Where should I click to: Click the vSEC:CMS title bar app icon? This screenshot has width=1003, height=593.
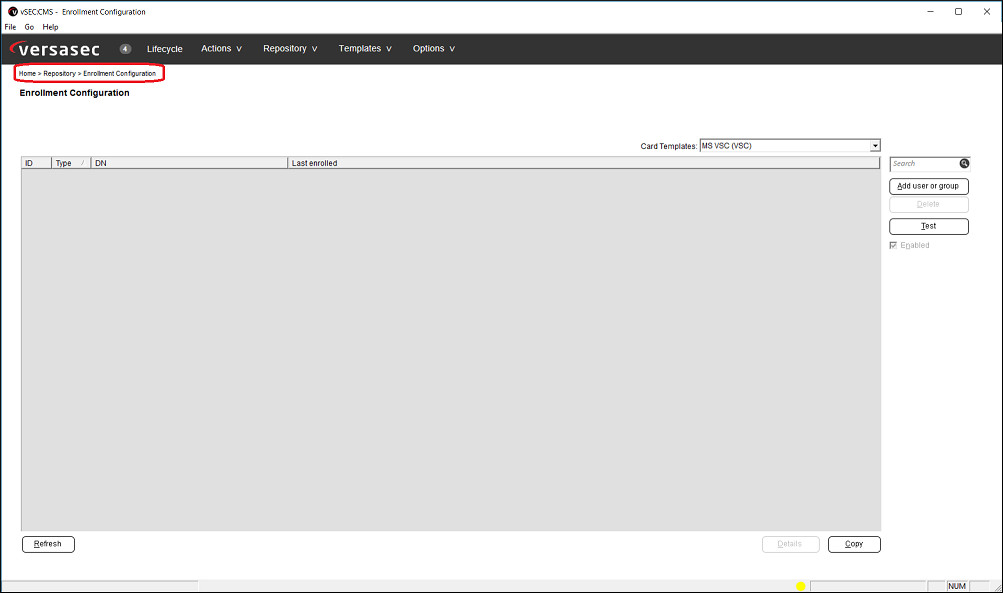pyautogui.click(x=12, y=12)
